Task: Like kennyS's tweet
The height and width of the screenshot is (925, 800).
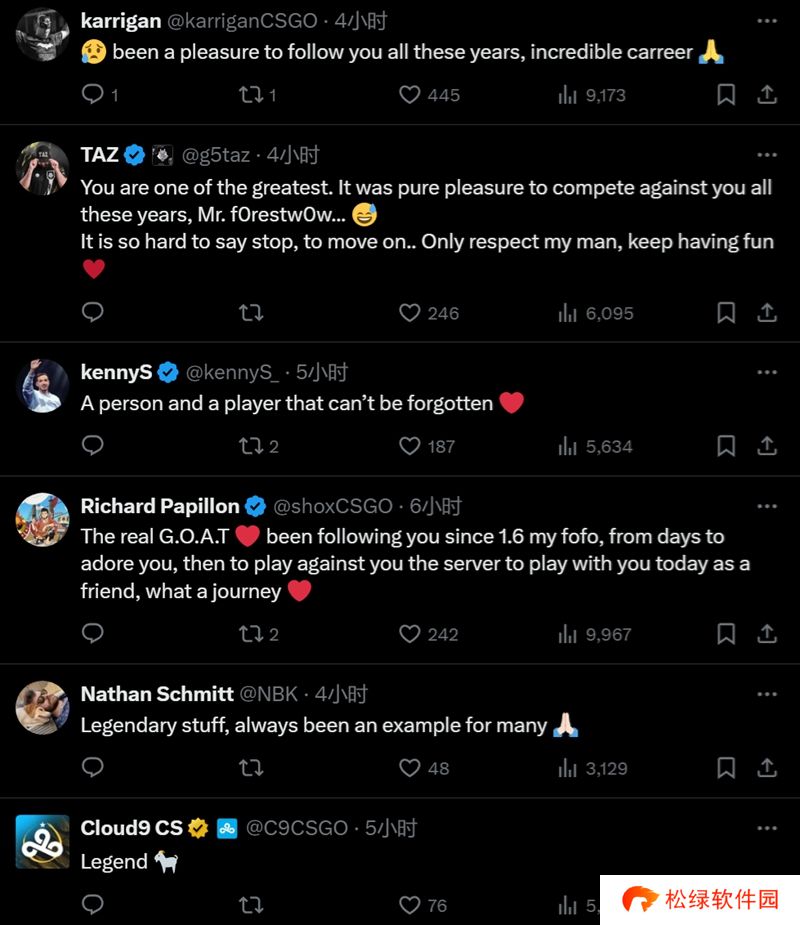Action: pos(410,446)
